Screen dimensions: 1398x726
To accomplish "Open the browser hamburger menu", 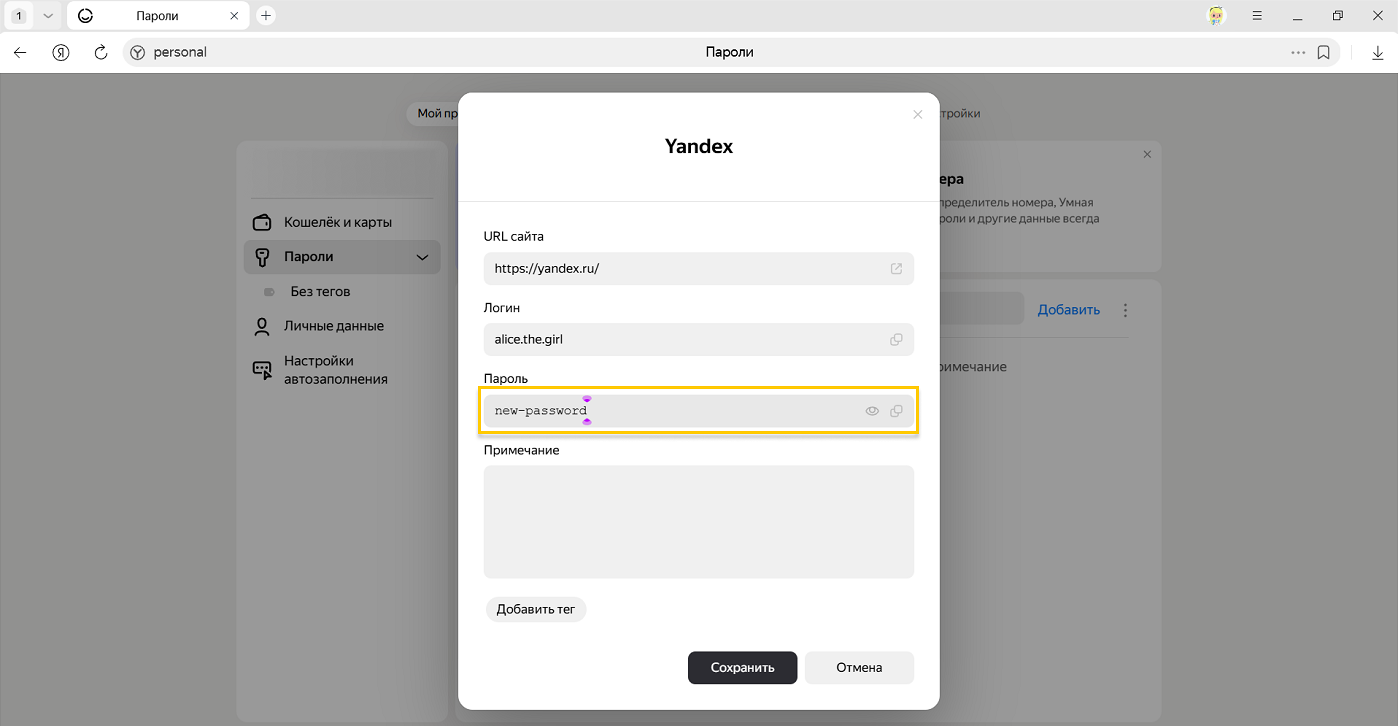I will tap(1257, 16).
